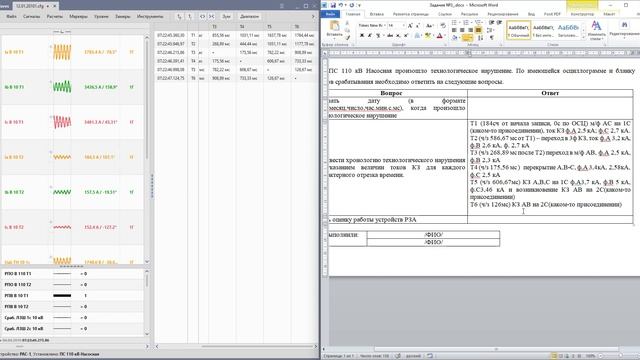Apply the Заголовок style from gallery
640x360 pixels.
pos(568,30)
